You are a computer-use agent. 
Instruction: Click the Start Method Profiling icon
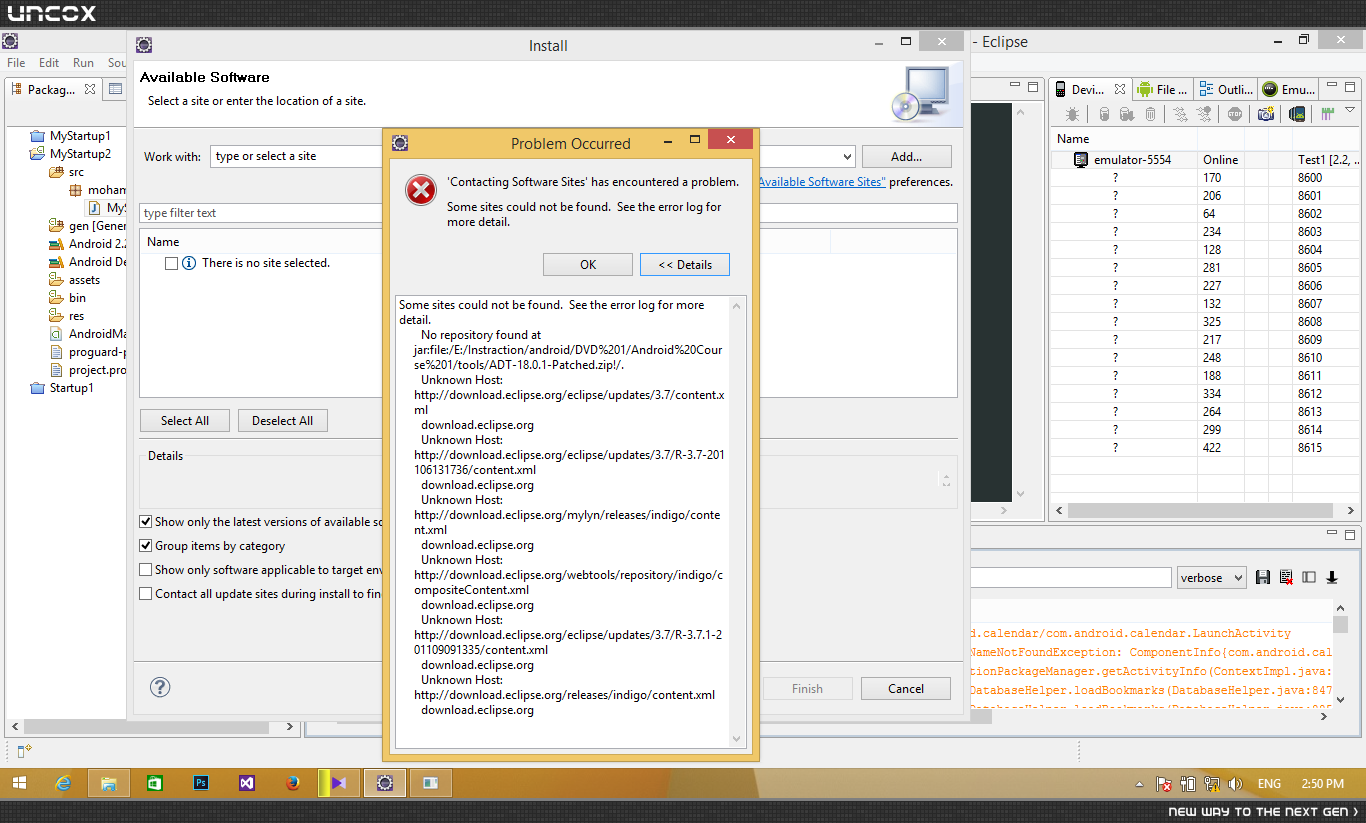click(1204, 114)
